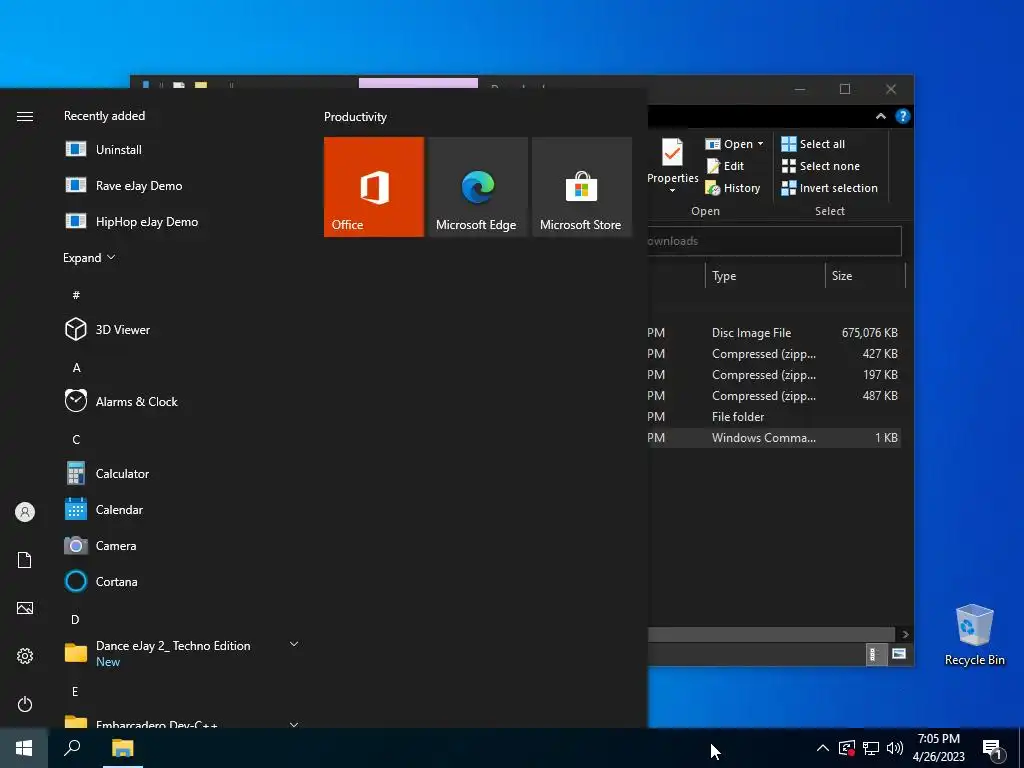1024x768 pixels.
Task: Switch Explorer to large icons view
Action: [899, 654]
